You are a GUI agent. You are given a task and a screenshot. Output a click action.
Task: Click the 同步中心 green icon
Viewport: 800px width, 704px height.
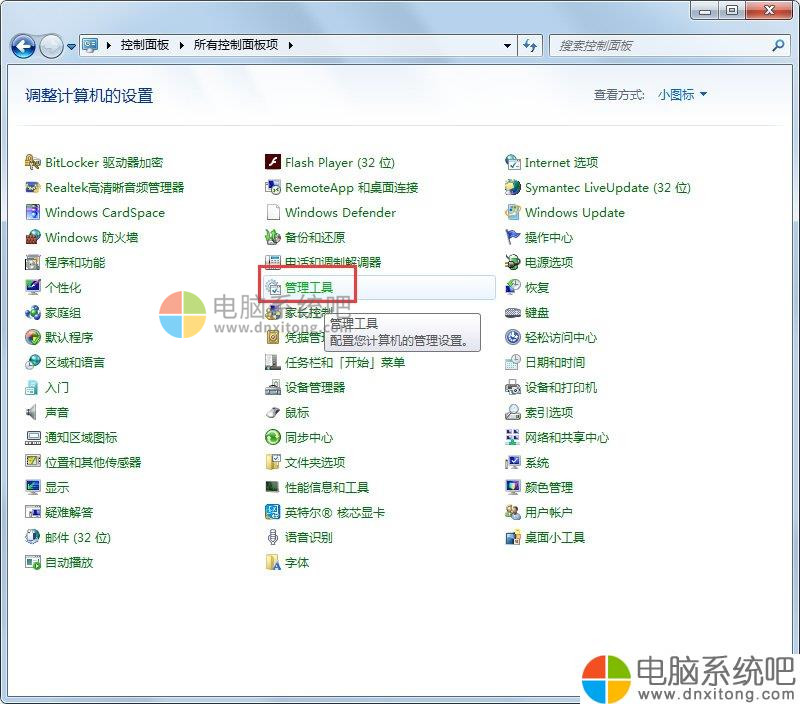[273, 438]
